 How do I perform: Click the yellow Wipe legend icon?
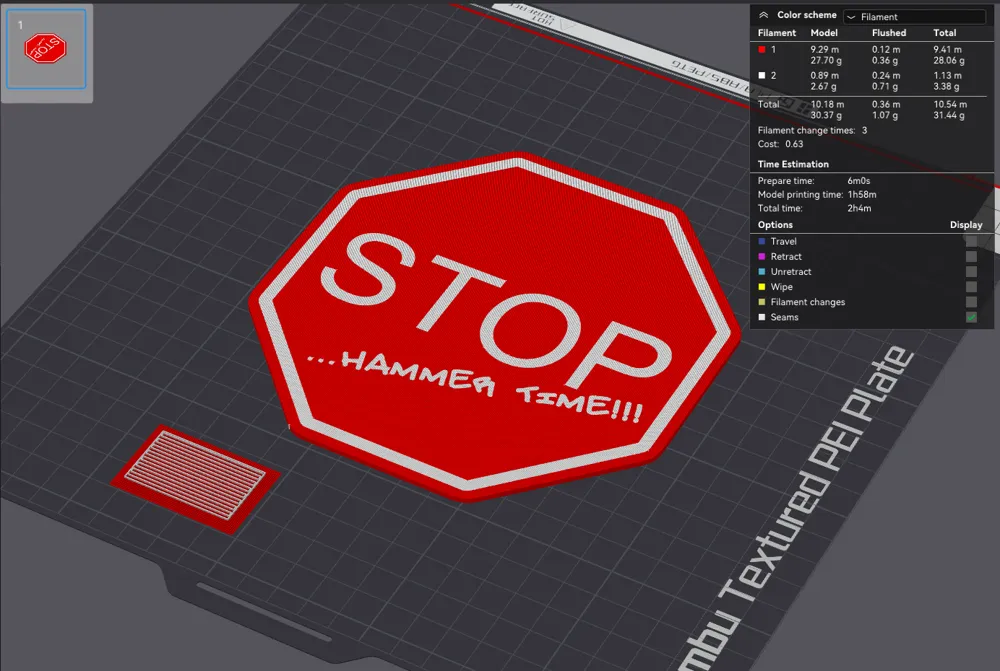(761, 286)
